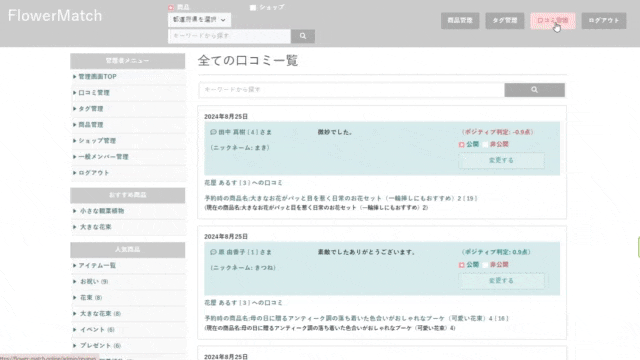This screenshot has height=360, width=640.
Task: Open タグ管理 in the top header
Action: click(505, 20)
